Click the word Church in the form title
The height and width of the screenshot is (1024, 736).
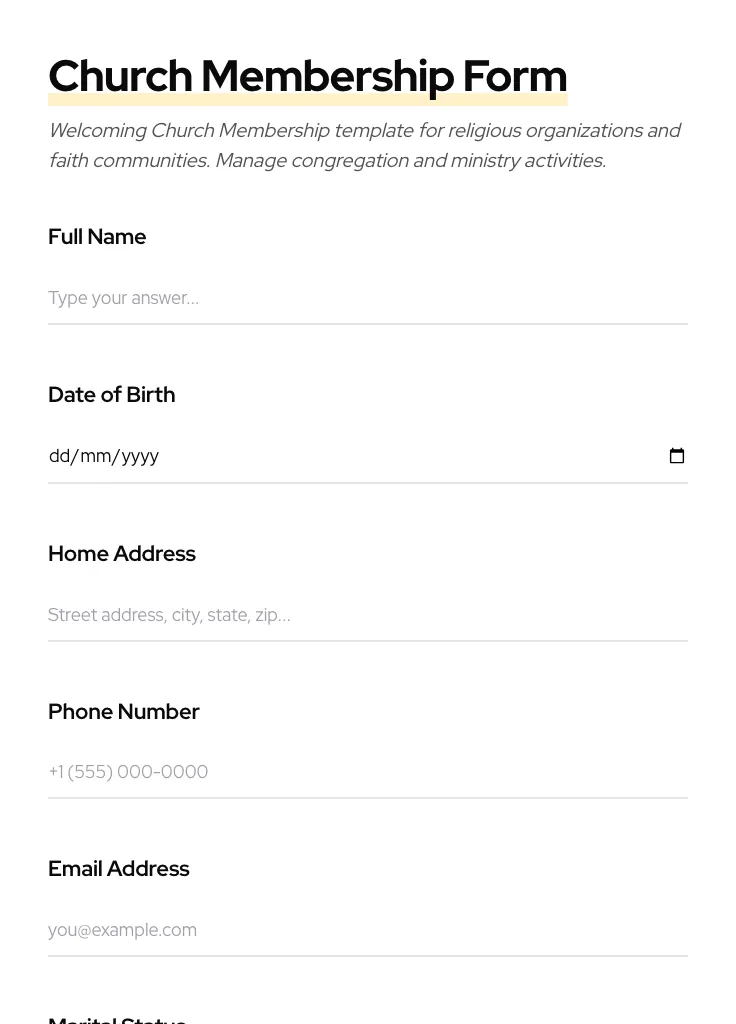pos(120,76)
